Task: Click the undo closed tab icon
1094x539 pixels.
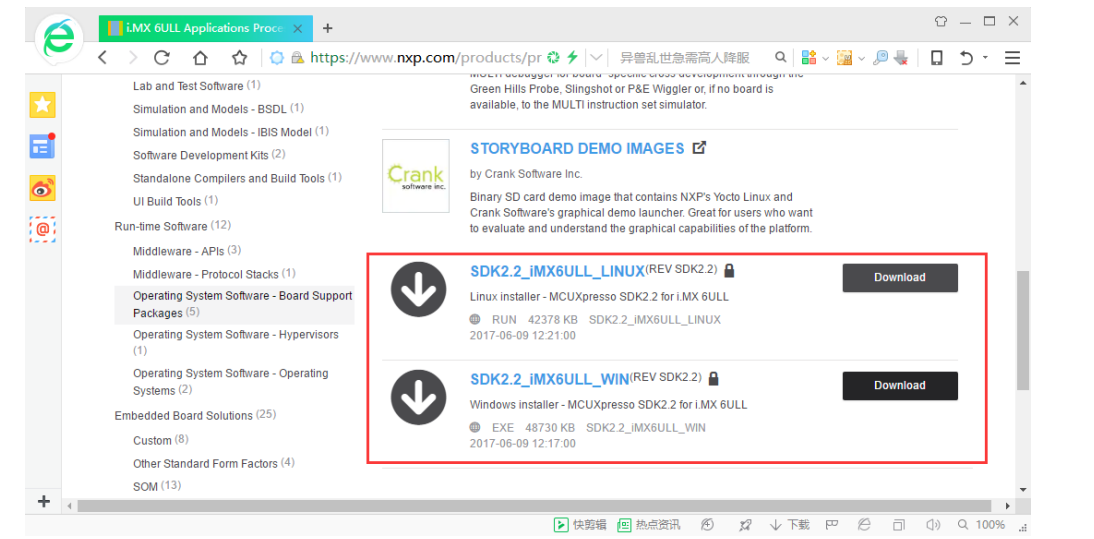Action: 966,57
